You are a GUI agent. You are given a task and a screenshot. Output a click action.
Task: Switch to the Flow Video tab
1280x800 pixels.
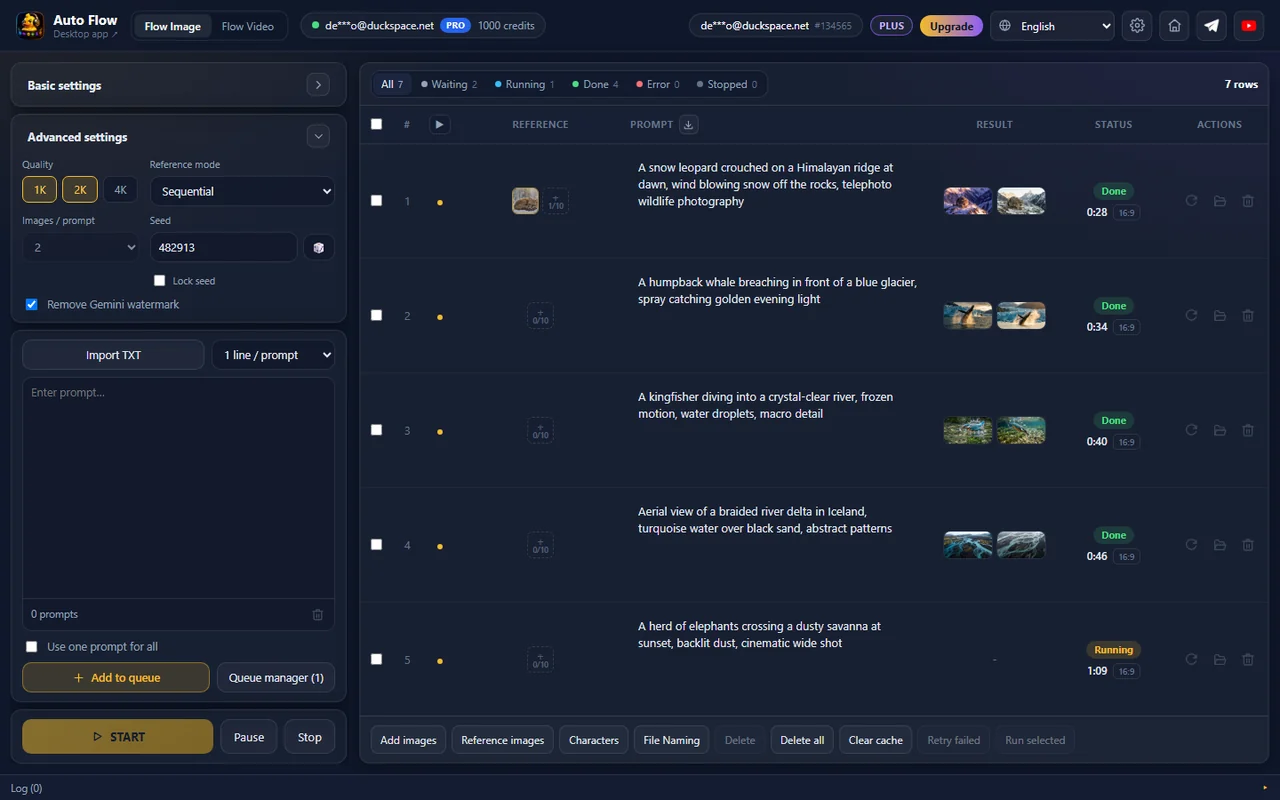point(247,26)
